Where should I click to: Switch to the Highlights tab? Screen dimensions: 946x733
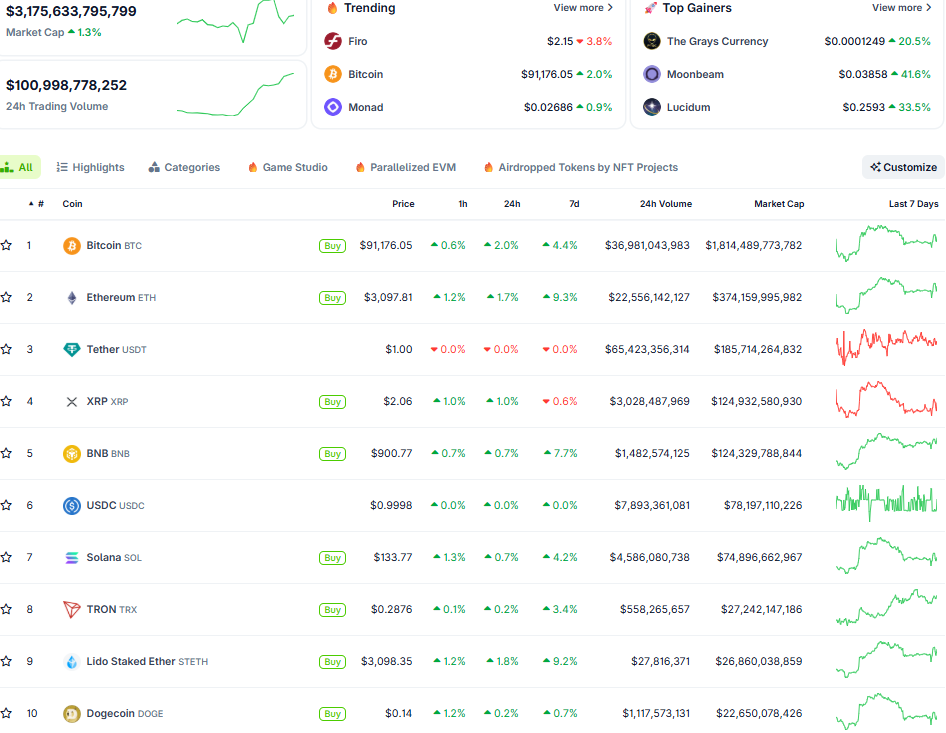coord(91,168)
